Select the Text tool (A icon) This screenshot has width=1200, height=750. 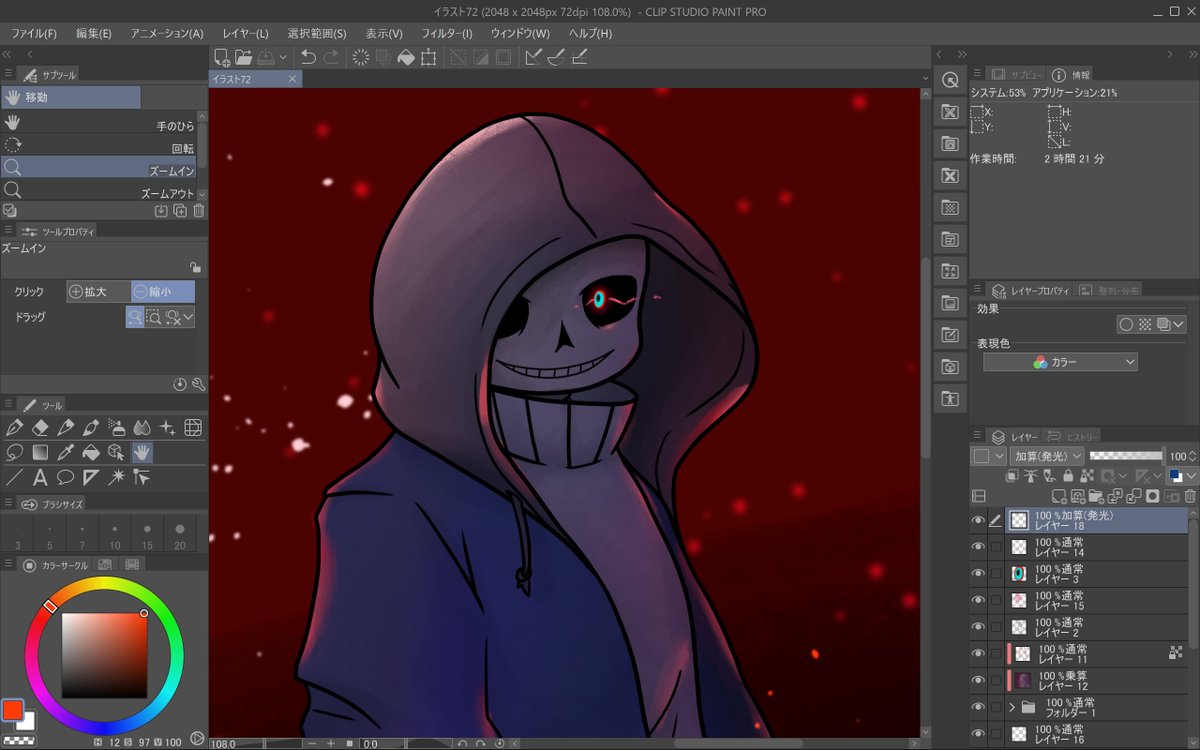click(x=40, y=478)
